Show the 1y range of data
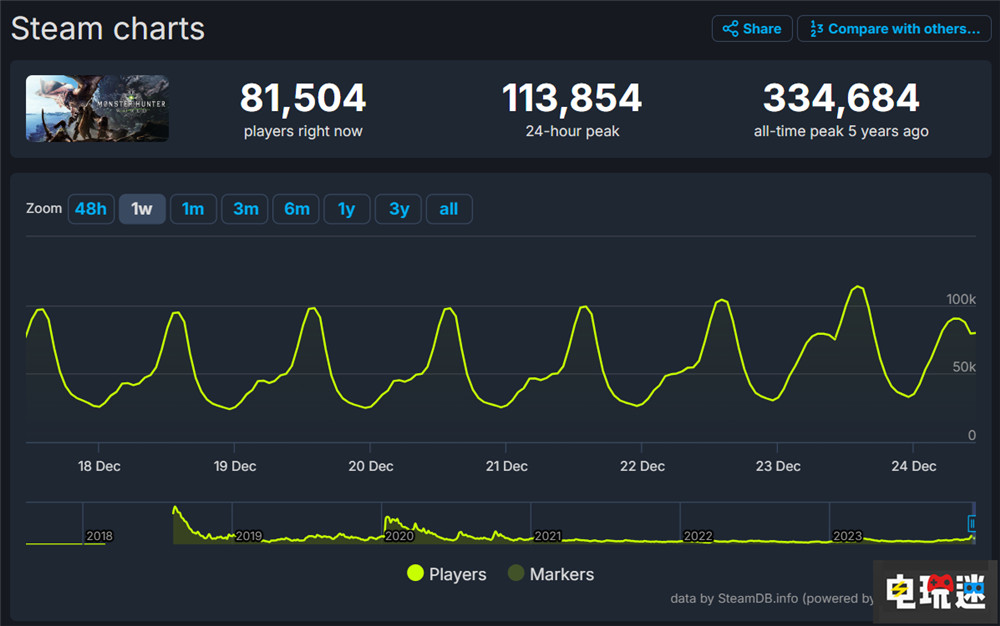1000x626 pixels. [x=346, y=209]
